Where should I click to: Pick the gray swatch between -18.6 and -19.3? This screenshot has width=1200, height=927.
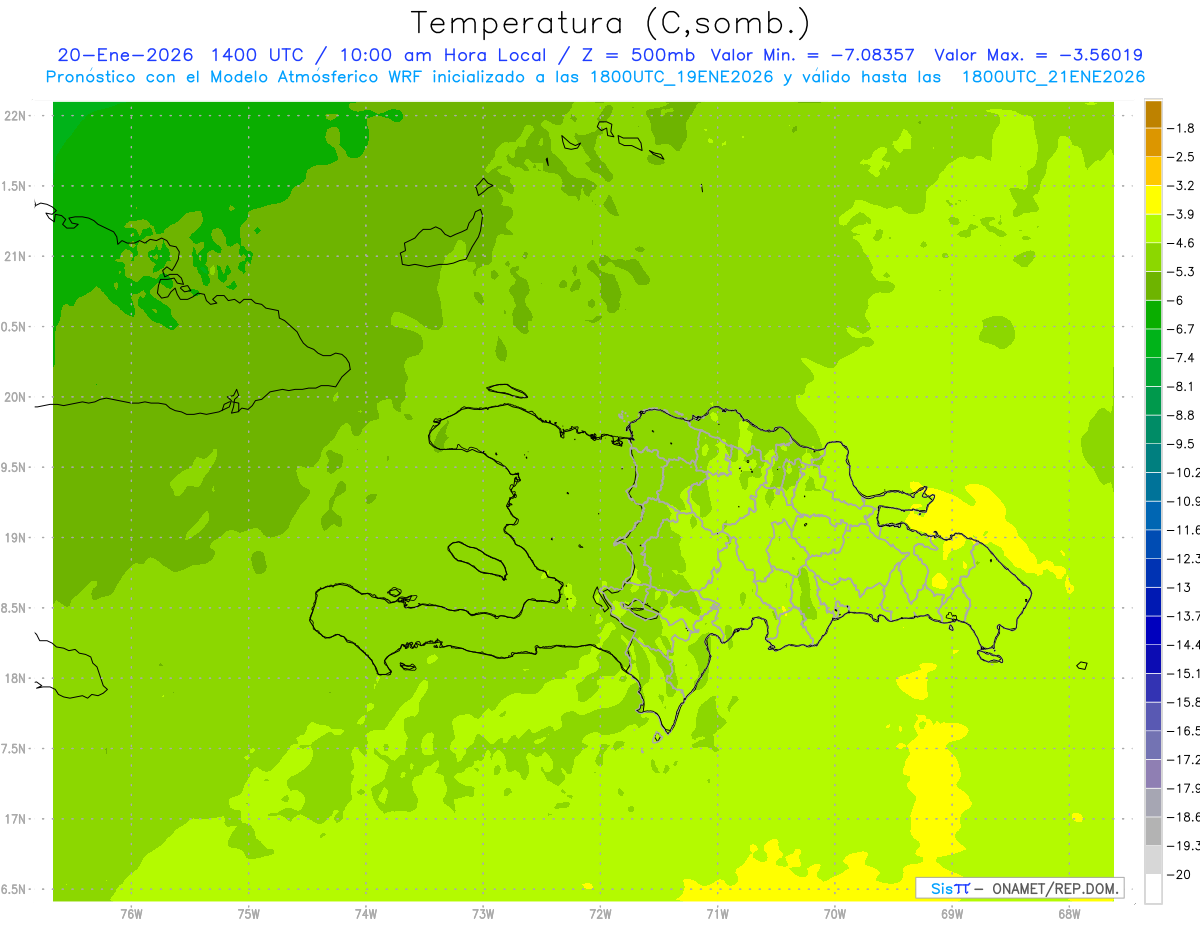pyautogui.click(x=1153, y=831)
